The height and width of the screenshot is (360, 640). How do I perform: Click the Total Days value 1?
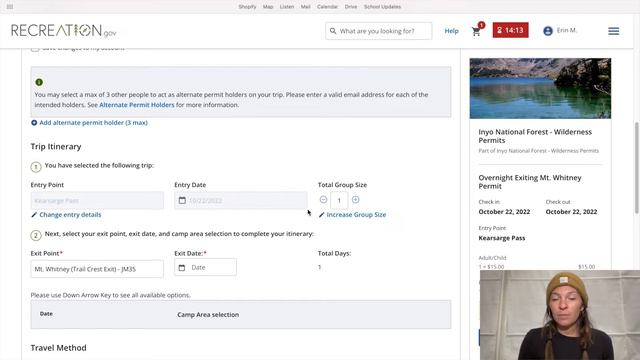pos(320,267)
